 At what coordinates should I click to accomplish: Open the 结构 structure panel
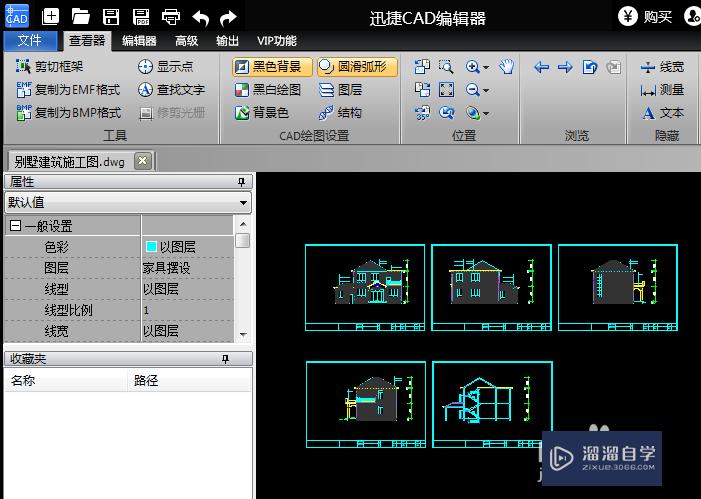(340, 113)
